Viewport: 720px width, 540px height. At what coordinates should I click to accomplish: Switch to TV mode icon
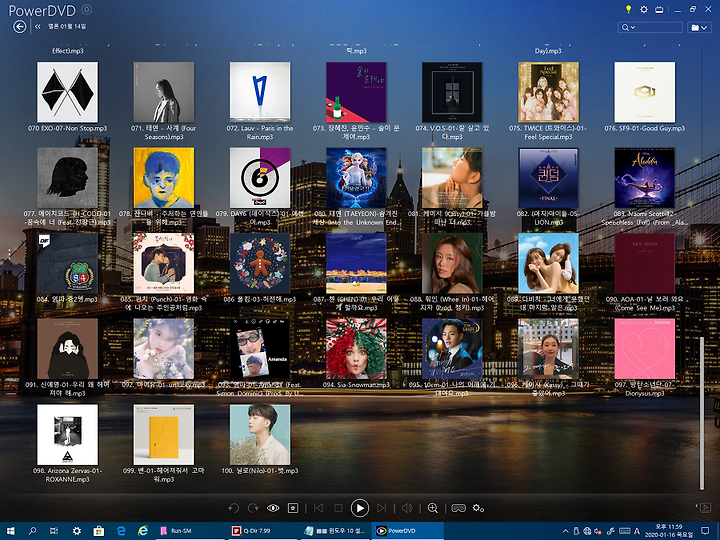(659, 9)
